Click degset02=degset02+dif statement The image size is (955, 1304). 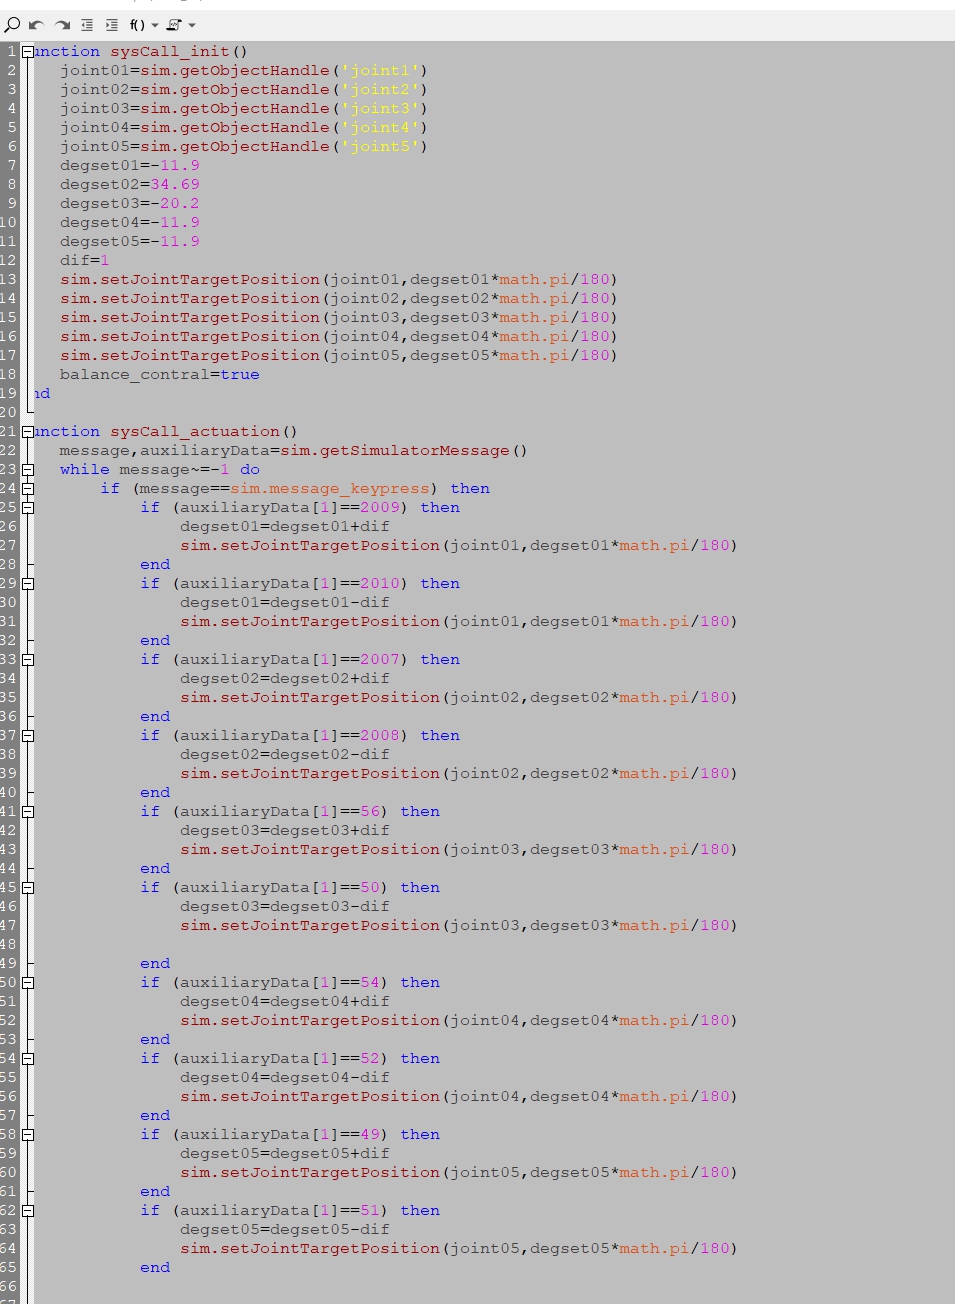click(x=285, y=679)
